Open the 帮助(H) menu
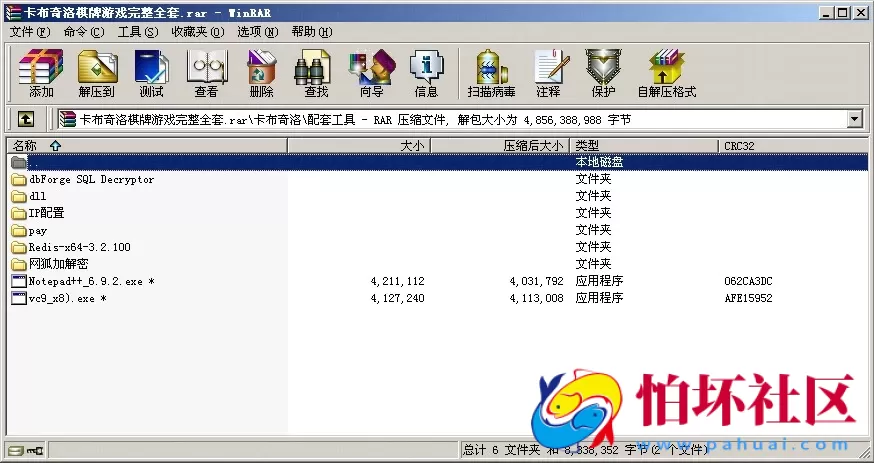 pos(312,32)
